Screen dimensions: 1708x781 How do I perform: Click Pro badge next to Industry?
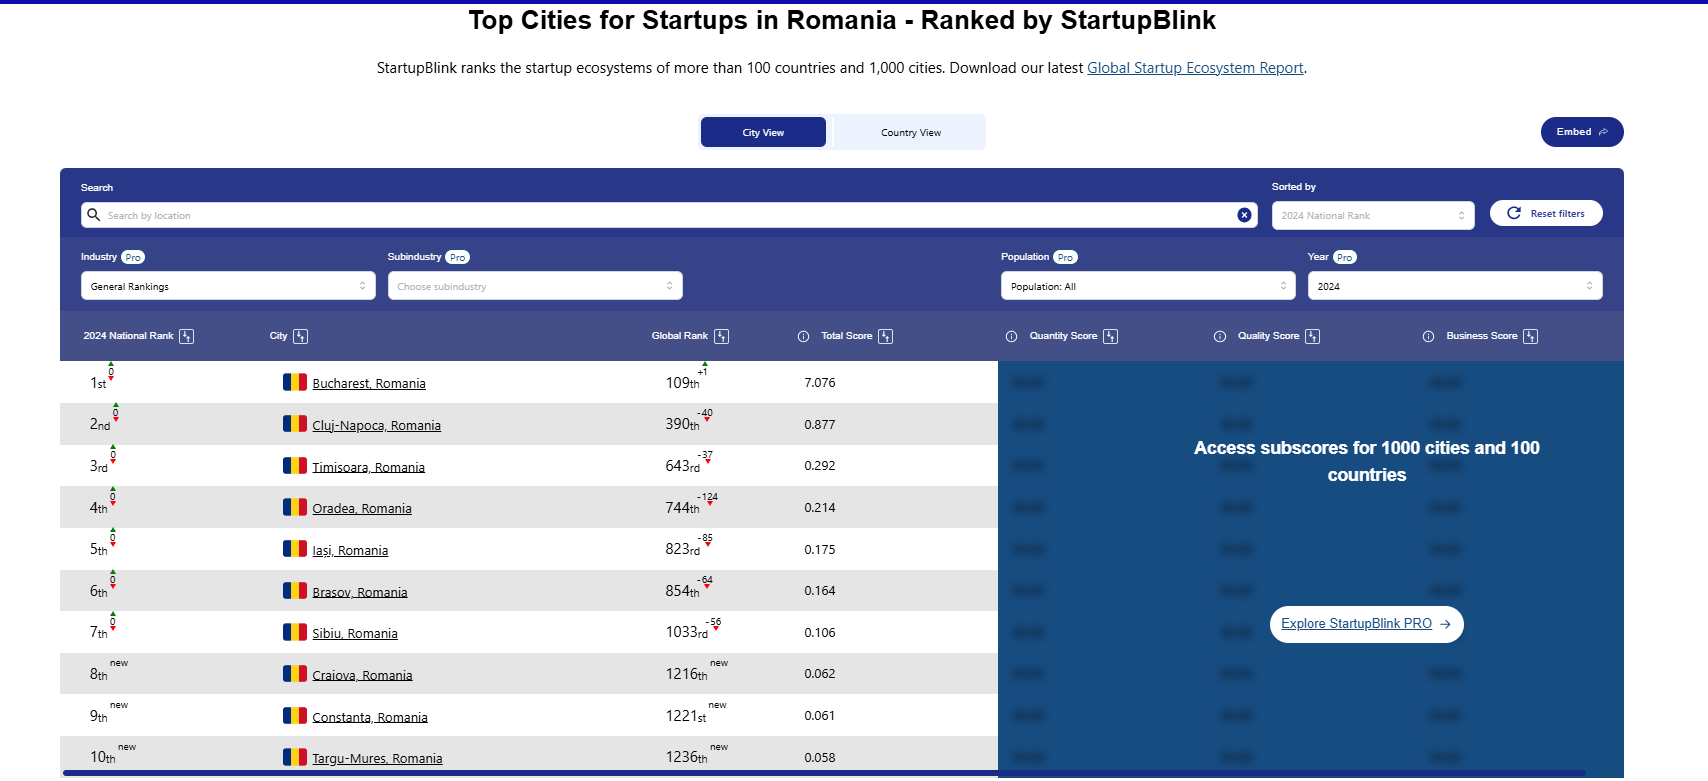point(133,257)
